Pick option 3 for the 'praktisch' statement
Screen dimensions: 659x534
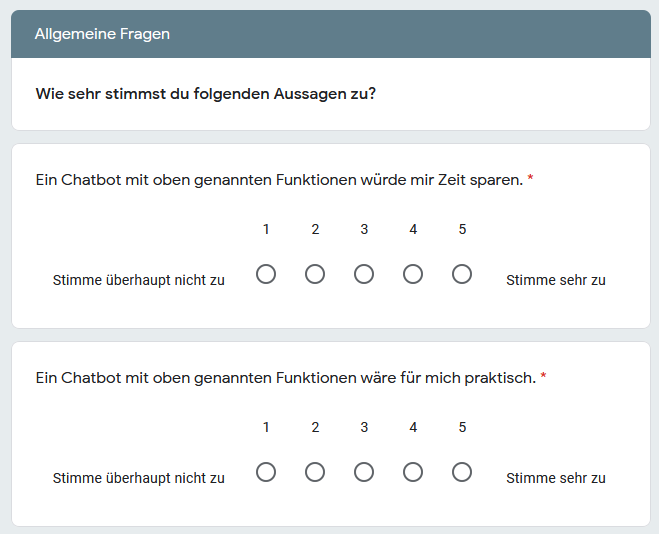coord(364,472)
